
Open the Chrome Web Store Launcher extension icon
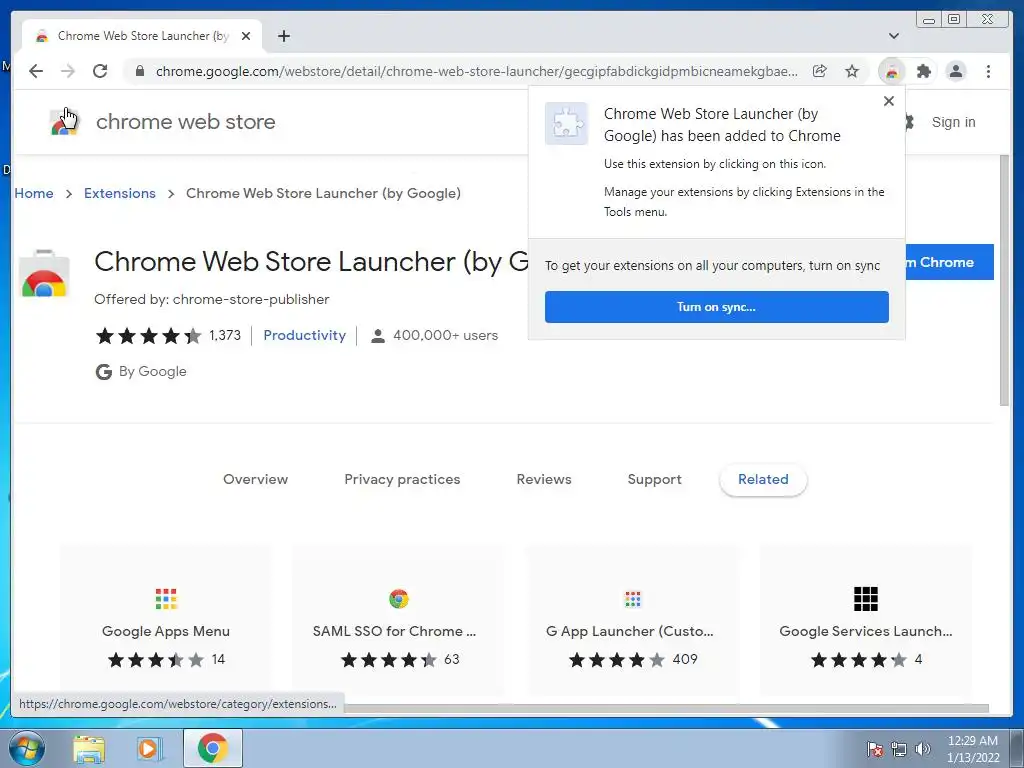click(x=891, y=71)
